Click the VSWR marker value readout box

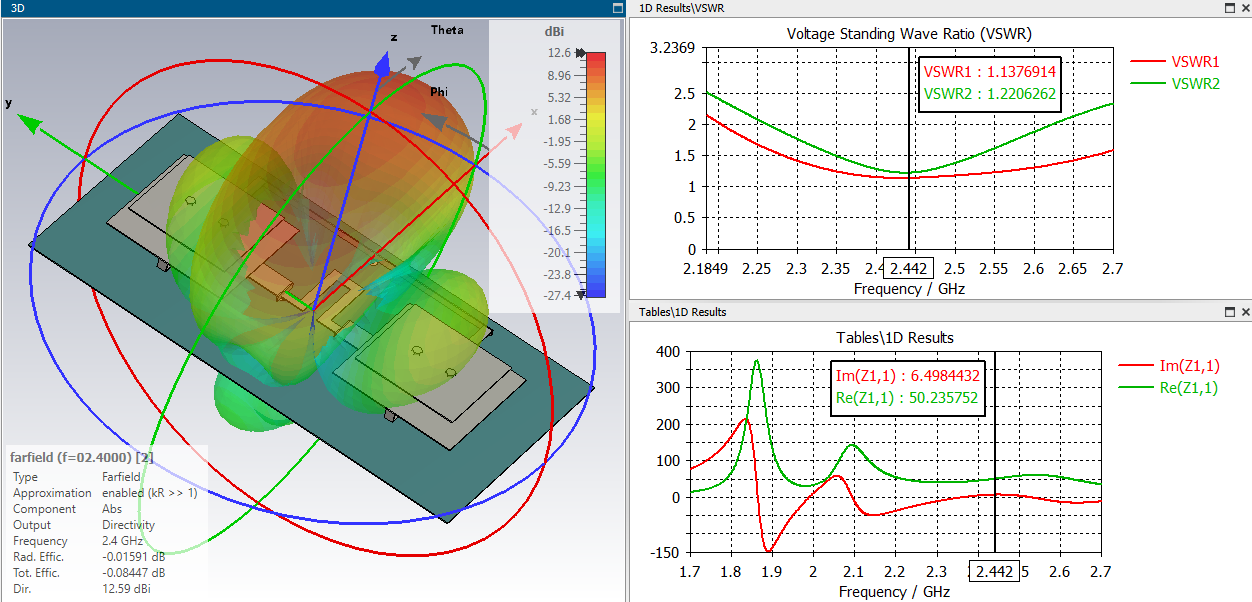pyautogui.click(x=988, y=83)
